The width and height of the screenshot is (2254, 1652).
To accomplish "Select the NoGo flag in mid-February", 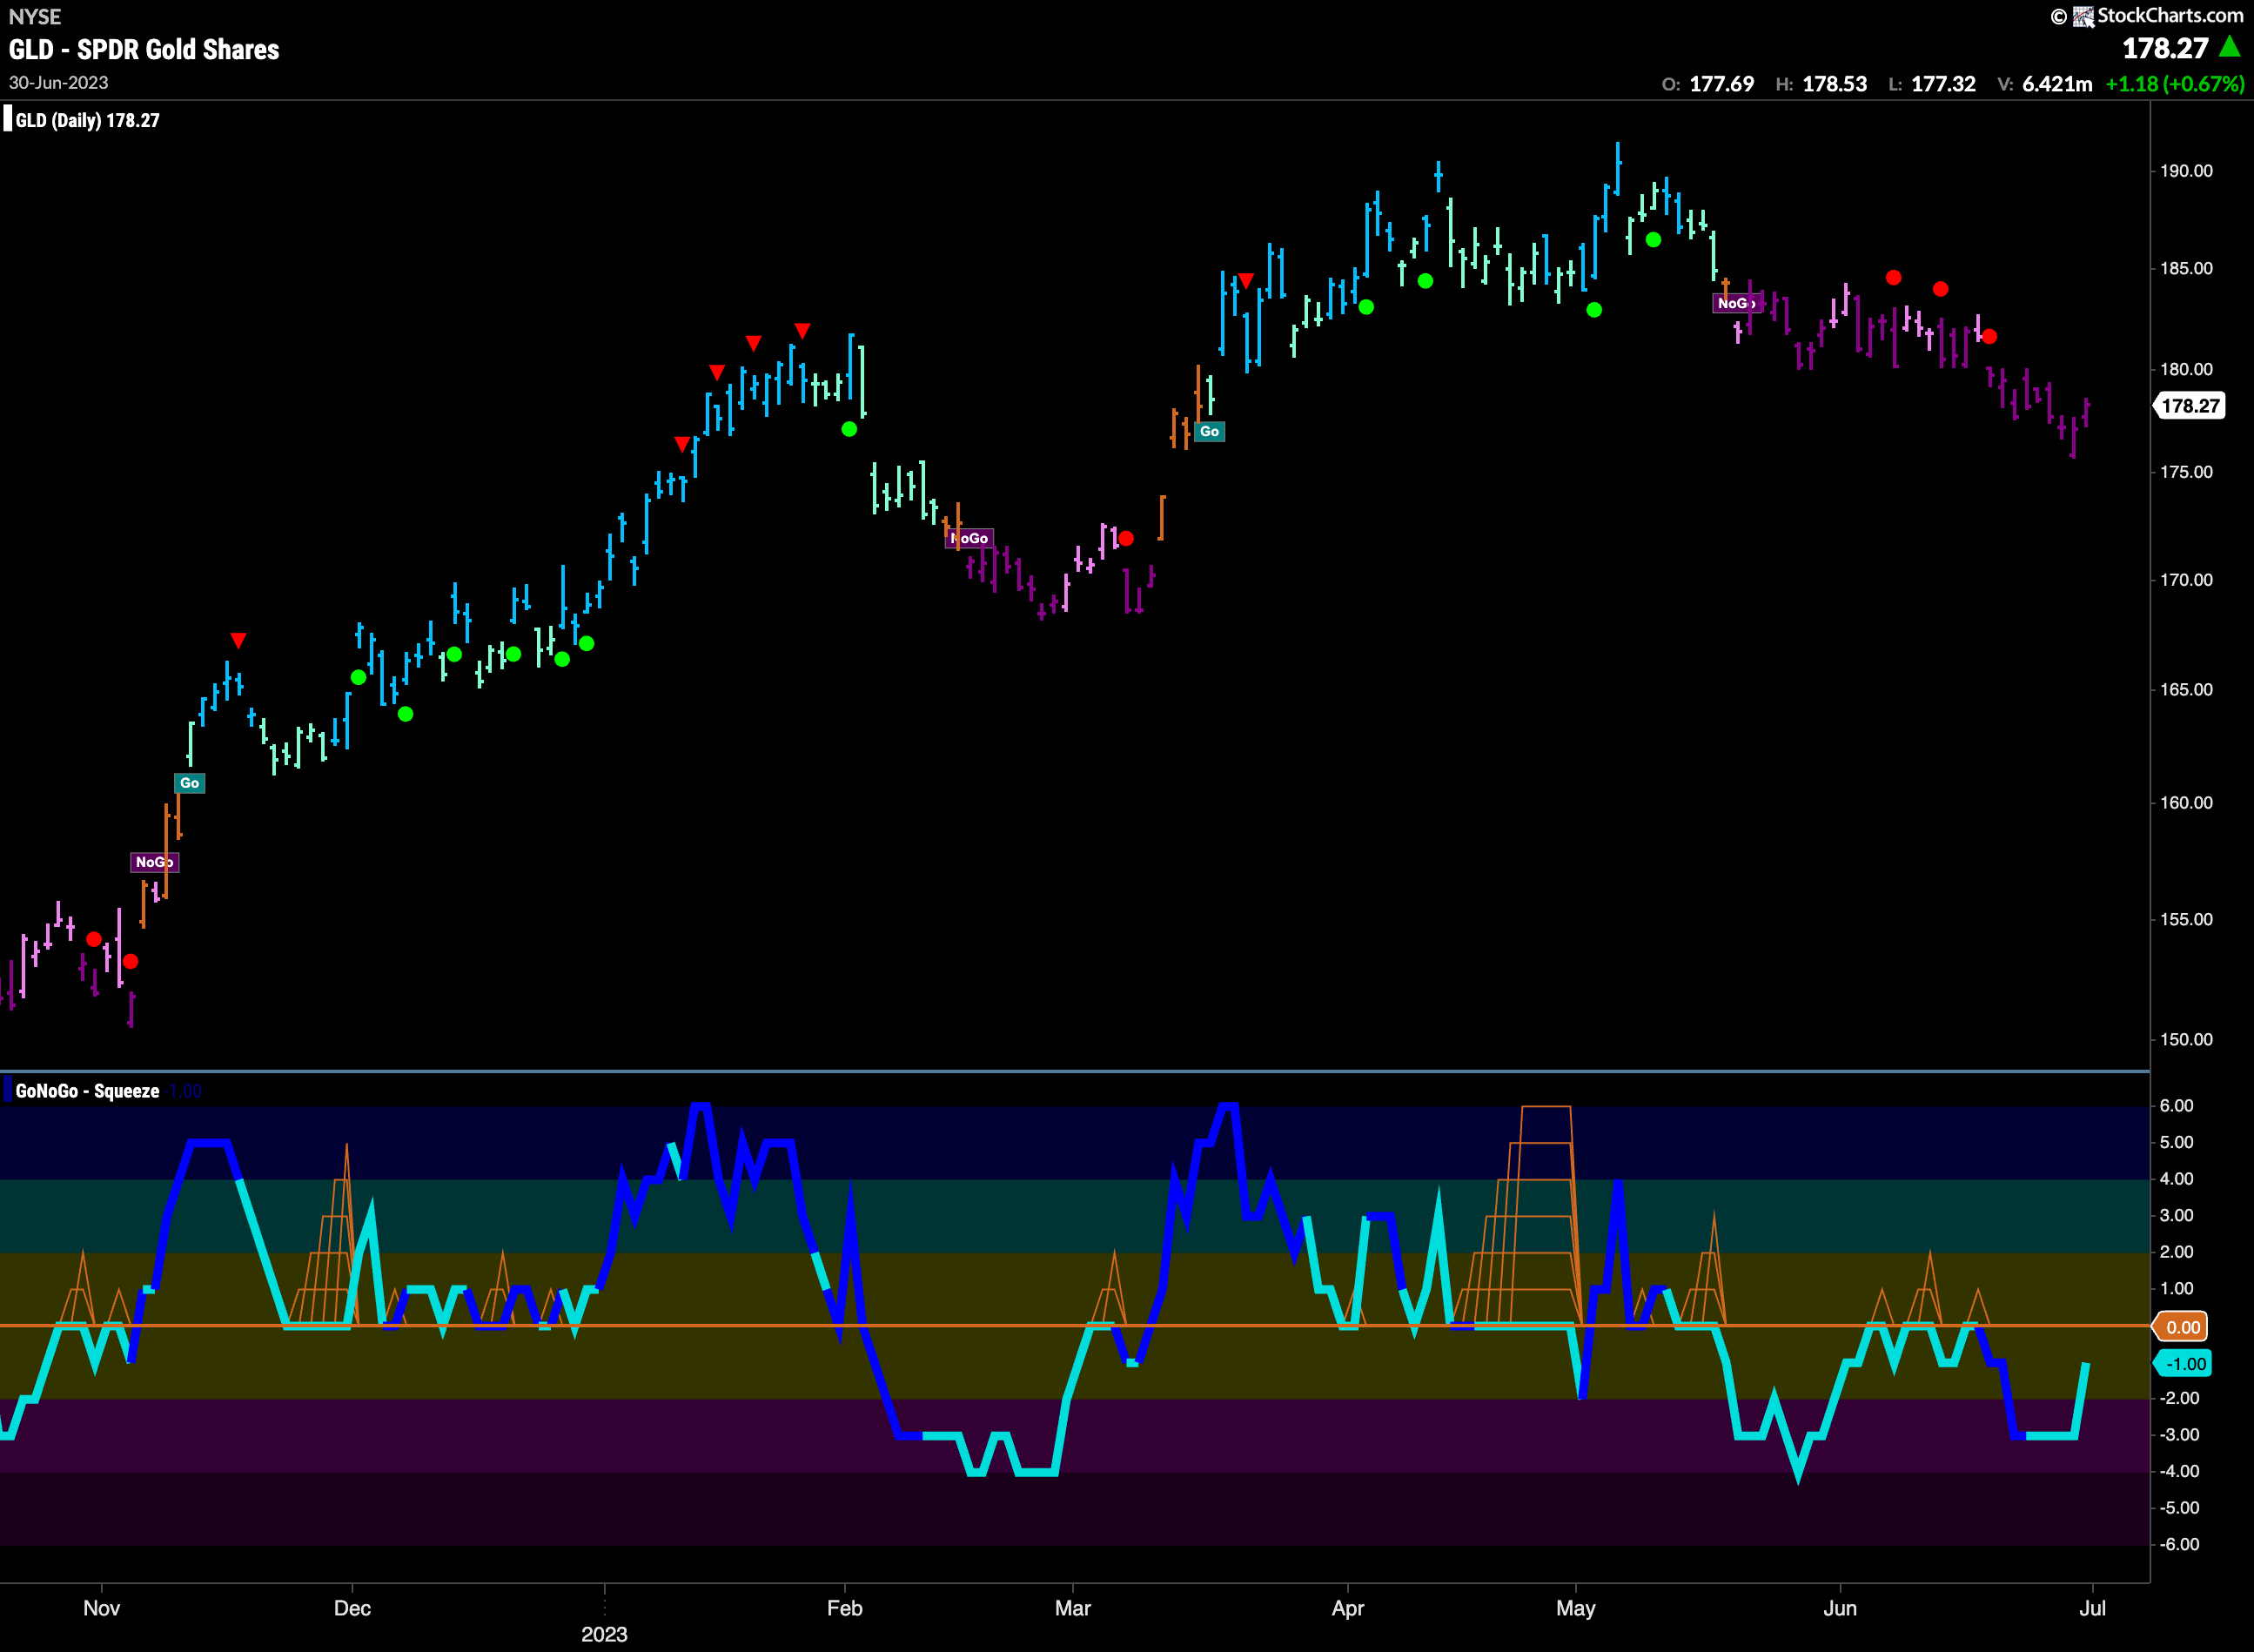I will (x=969, y=538).
